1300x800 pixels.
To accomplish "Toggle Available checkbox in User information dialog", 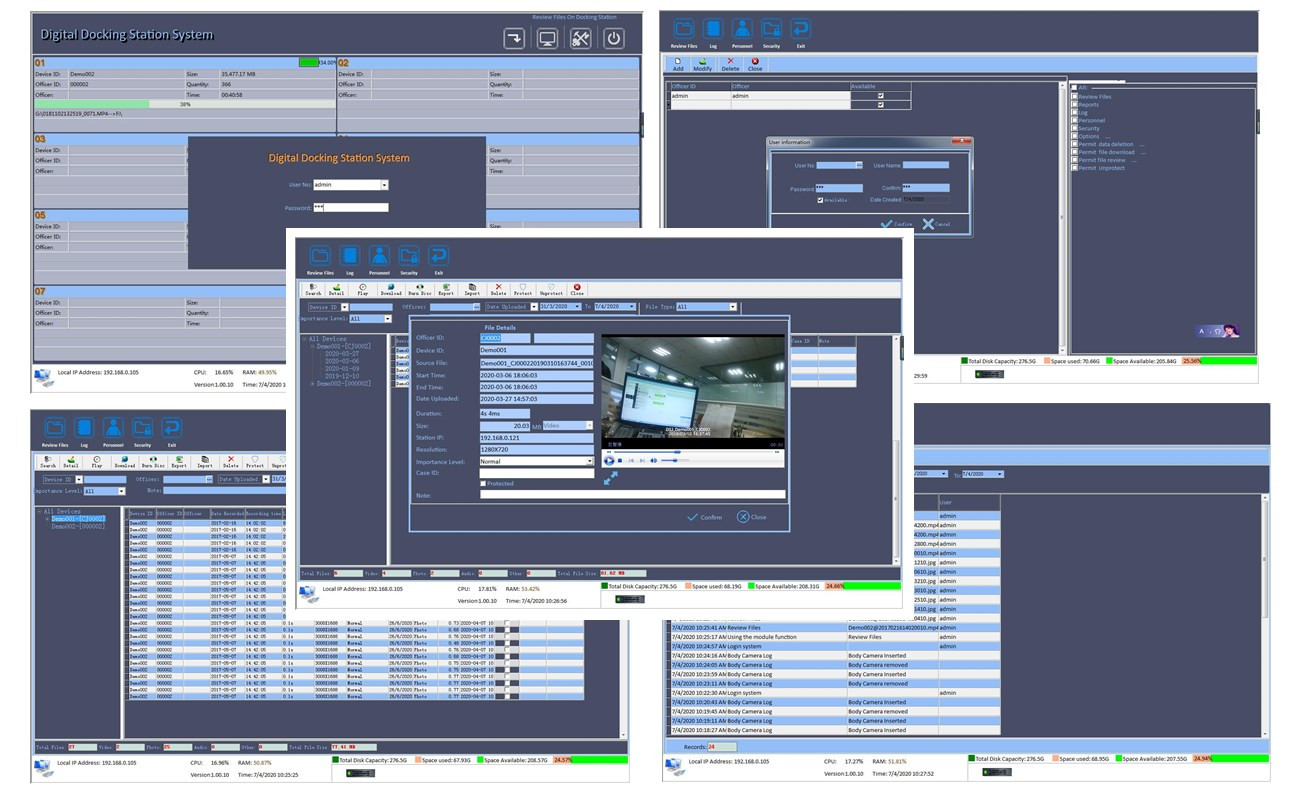I will (820, 200).
